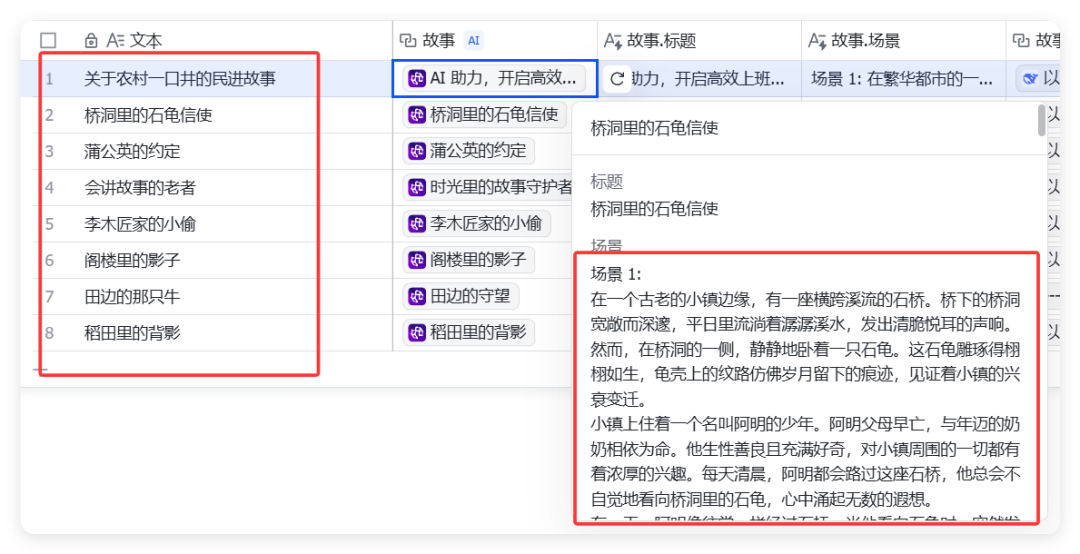
Task: Click row number 7
Action: 50,297
